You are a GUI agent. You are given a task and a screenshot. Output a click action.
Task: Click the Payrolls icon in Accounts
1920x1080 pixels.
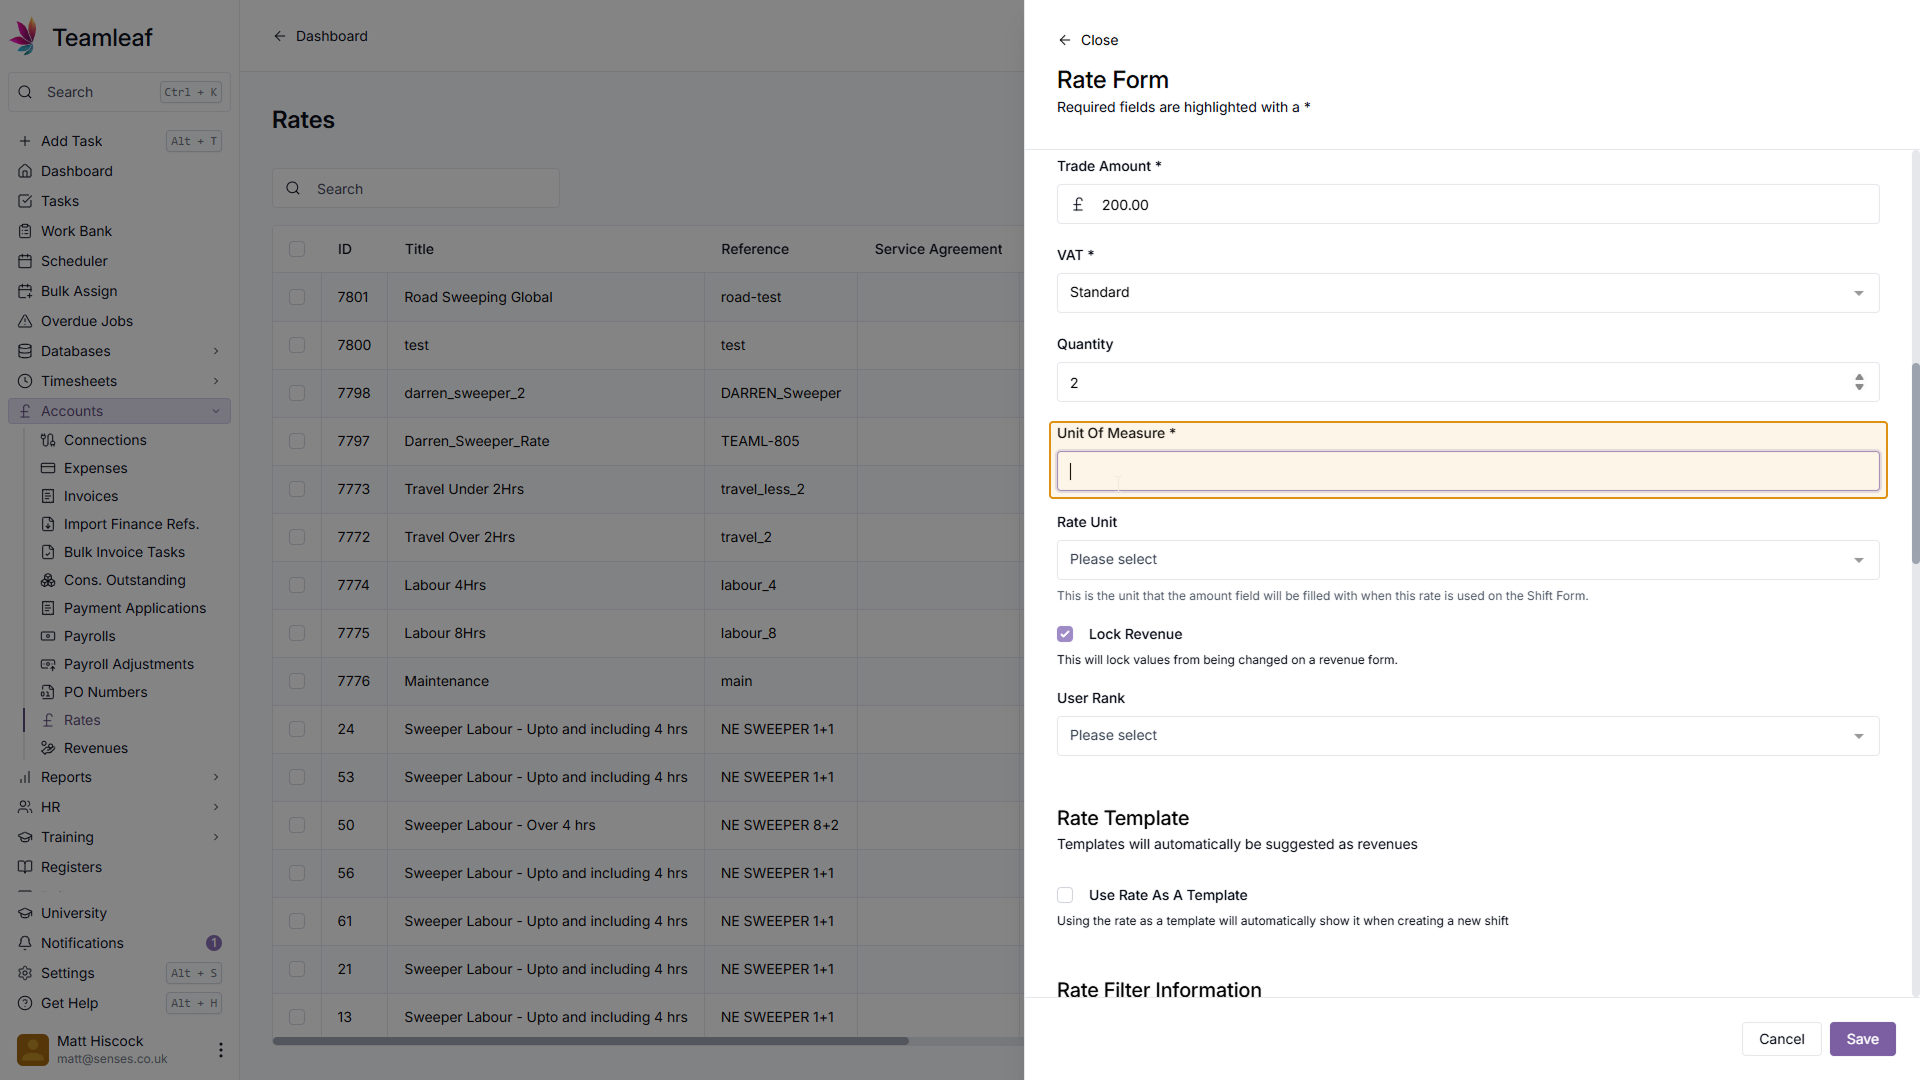[48, 636]
